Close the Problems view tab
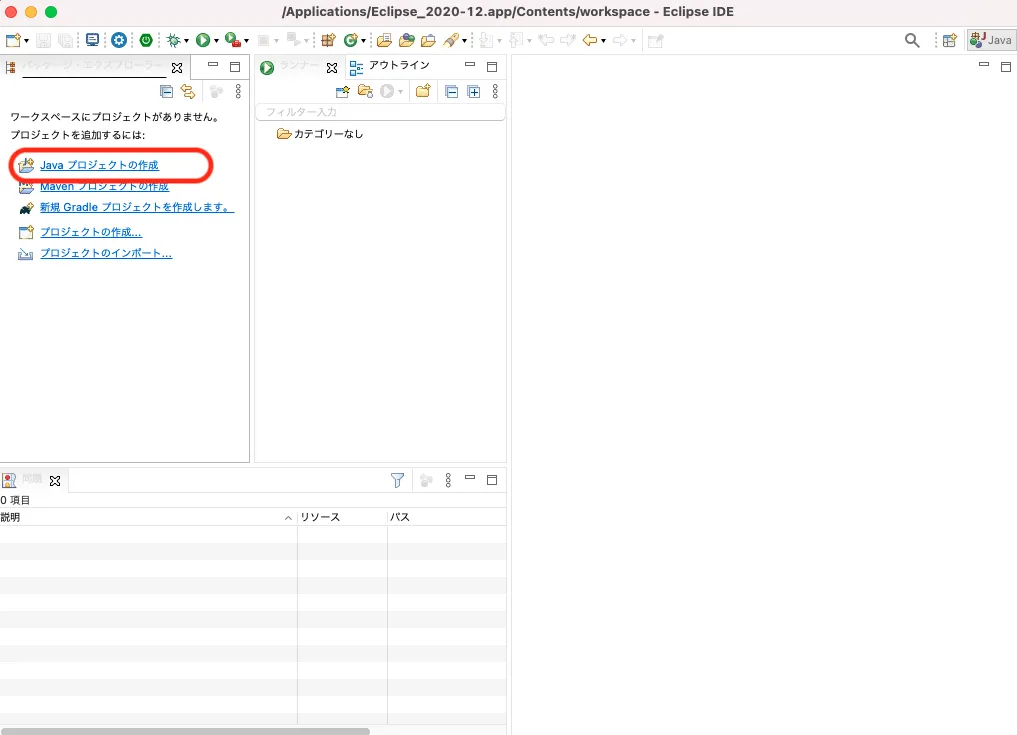The image size is (1017, 735). (55, 481)
